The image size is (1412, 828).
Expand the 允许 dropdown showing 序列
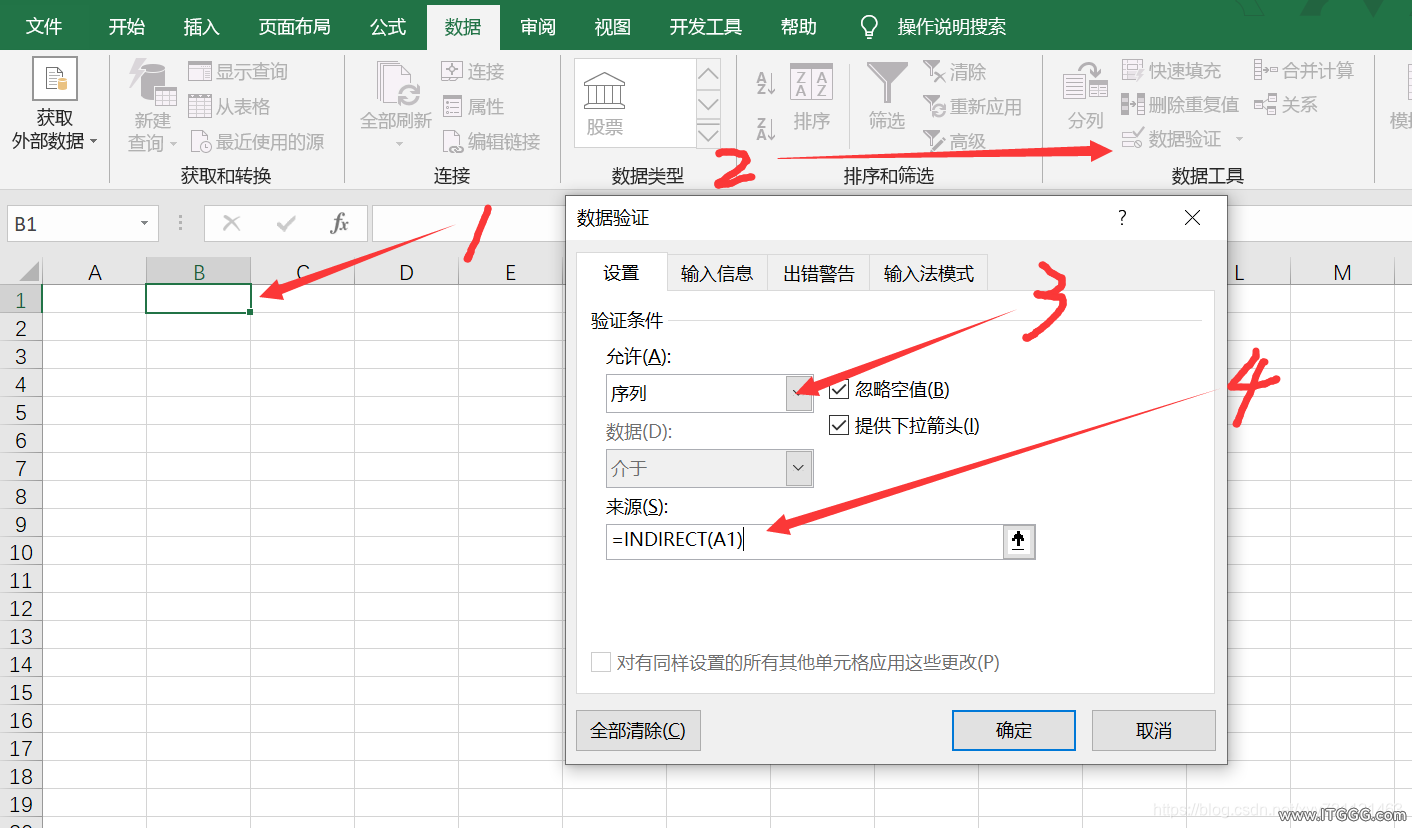point(798,393)
